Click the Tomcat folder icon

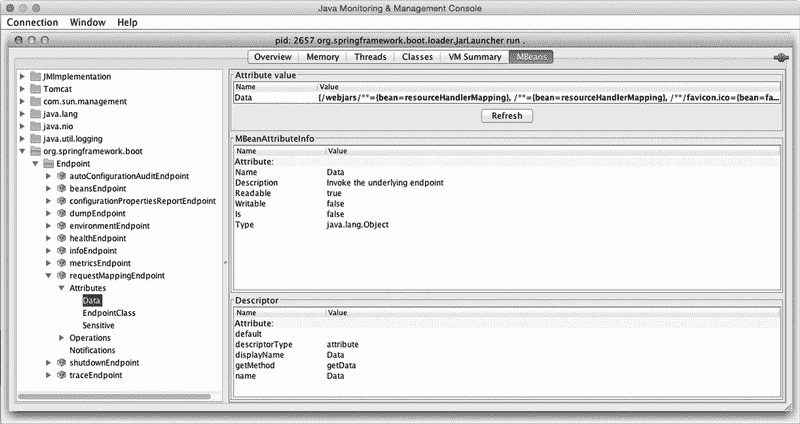click(x=36, y=89)
